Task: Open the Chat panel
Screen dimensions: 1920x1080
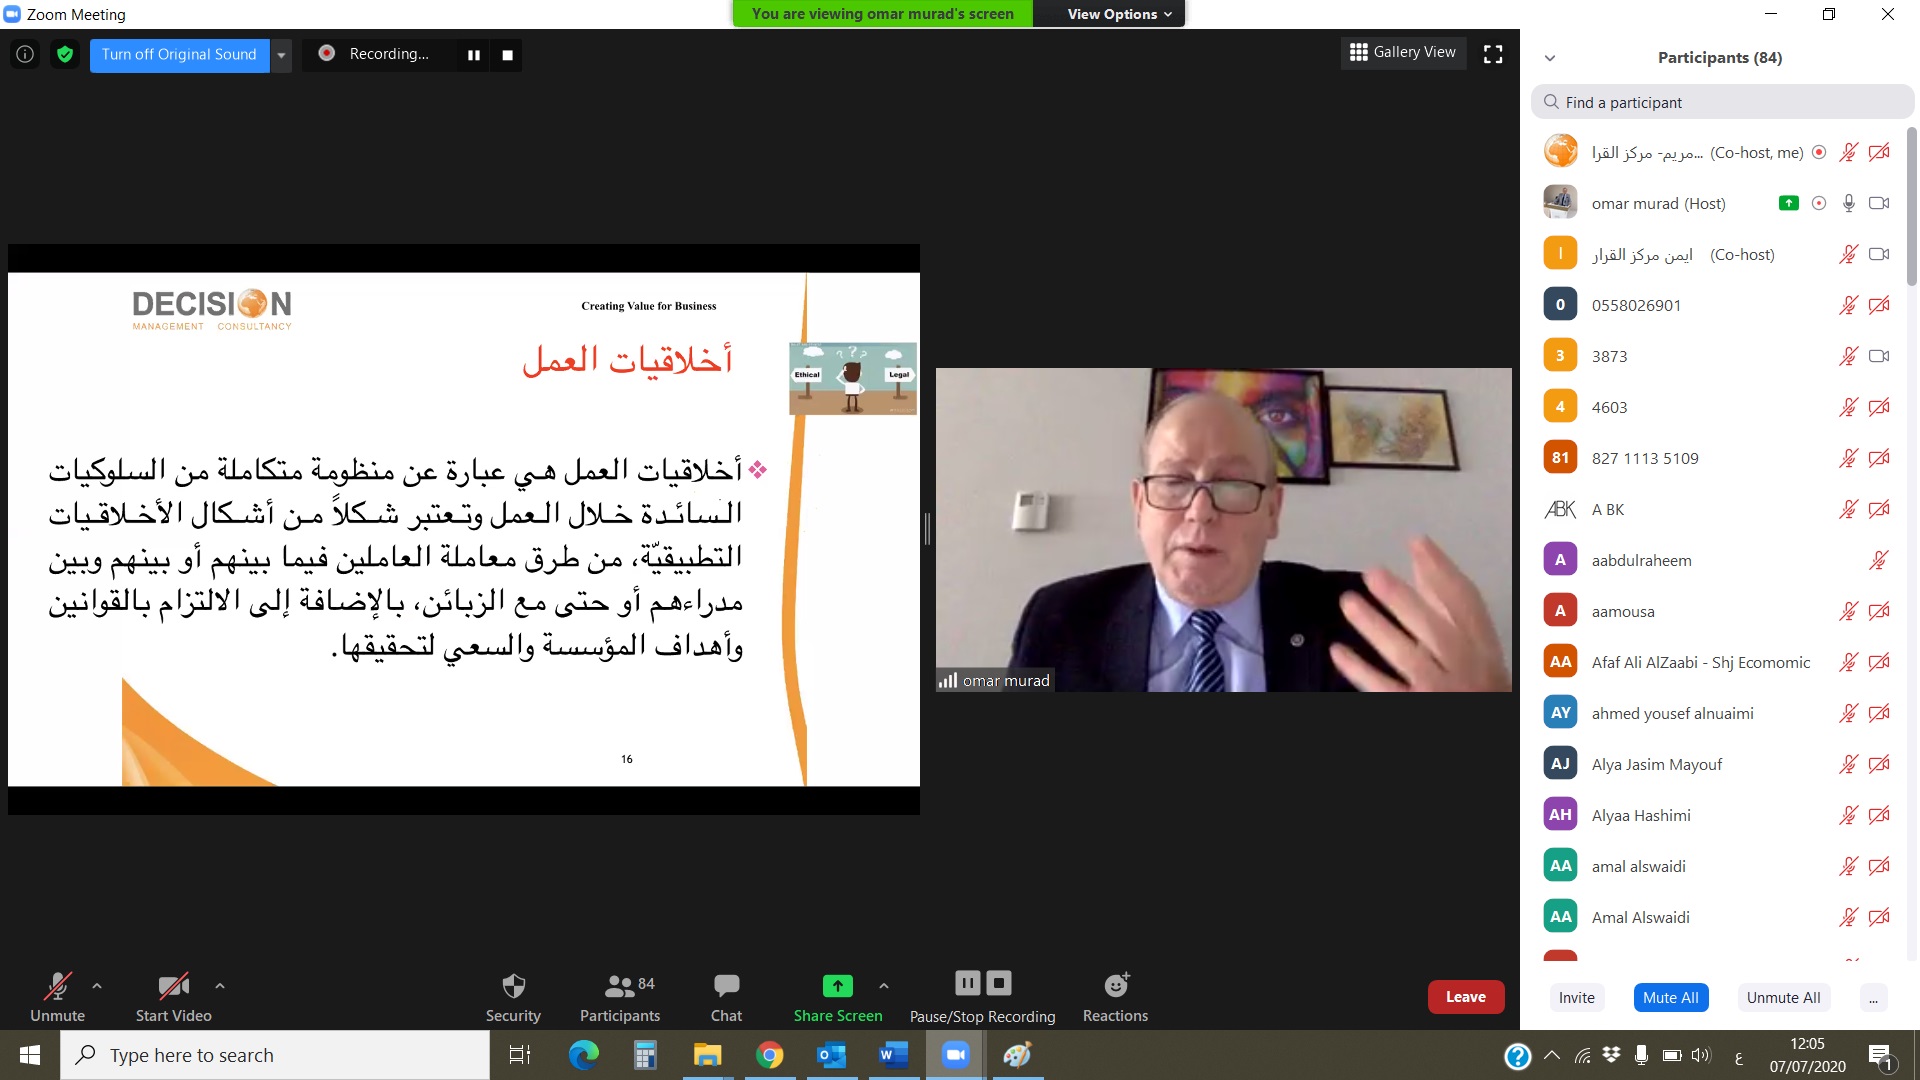Action: [726, 987]
